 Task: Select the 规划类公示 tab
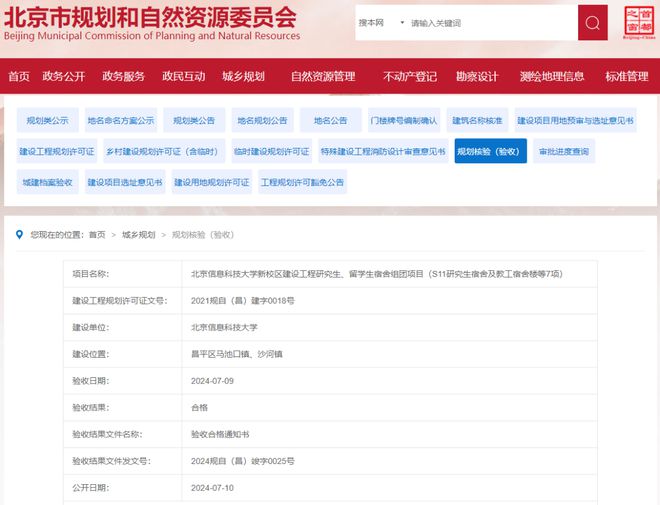[47, 121]
